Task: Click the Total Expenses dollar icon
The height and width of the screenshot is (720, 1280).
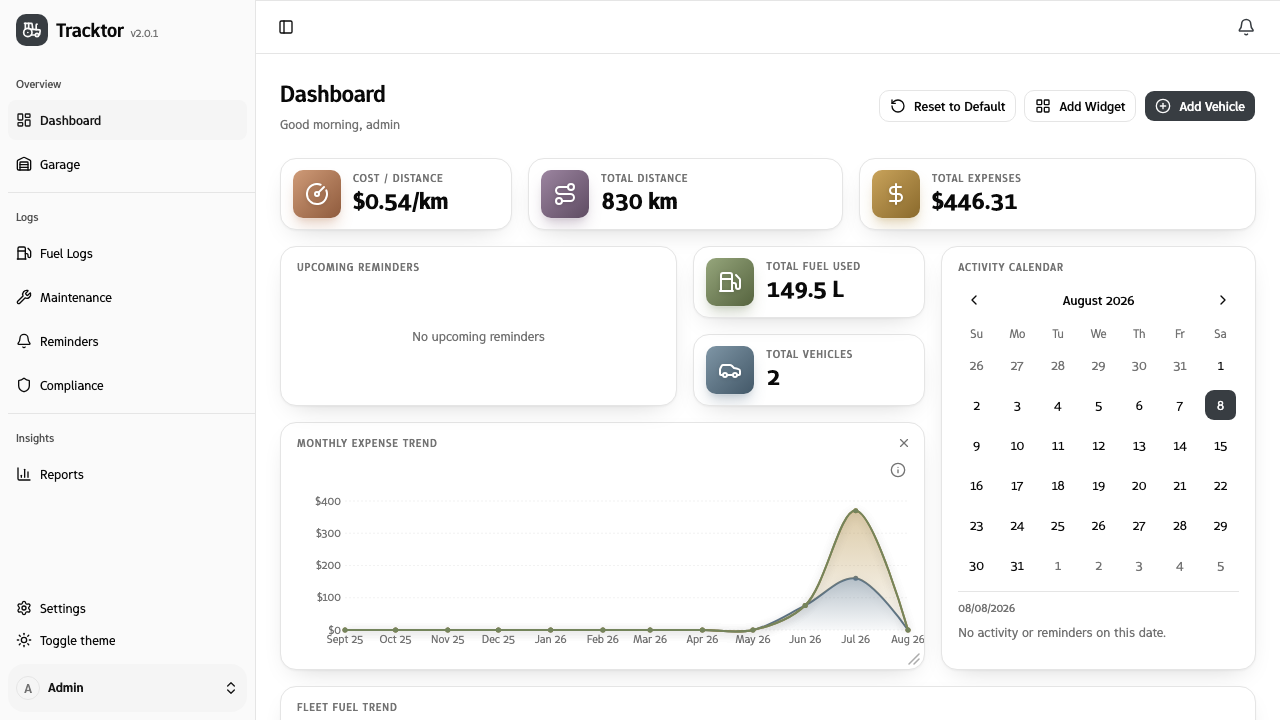Action: coord(896,194)
